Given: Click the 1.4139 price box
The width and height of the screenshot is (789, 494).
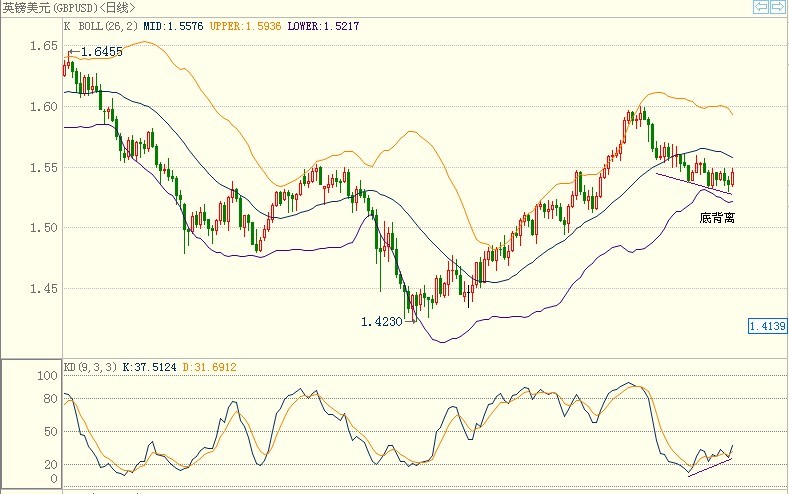Looking at the screenshot, I should point(767,326).
